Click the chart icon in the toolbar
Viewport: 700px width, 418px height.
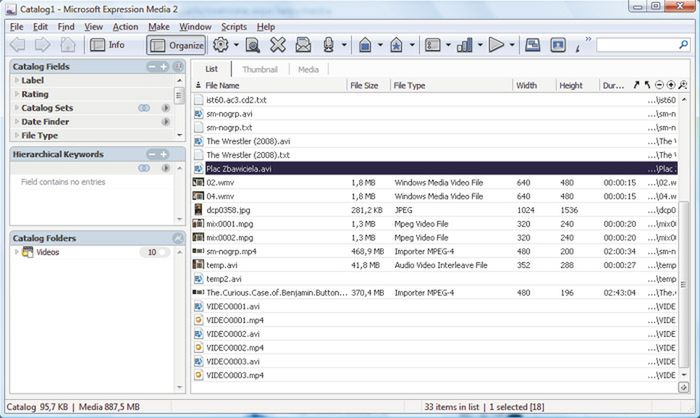point(464,45)
